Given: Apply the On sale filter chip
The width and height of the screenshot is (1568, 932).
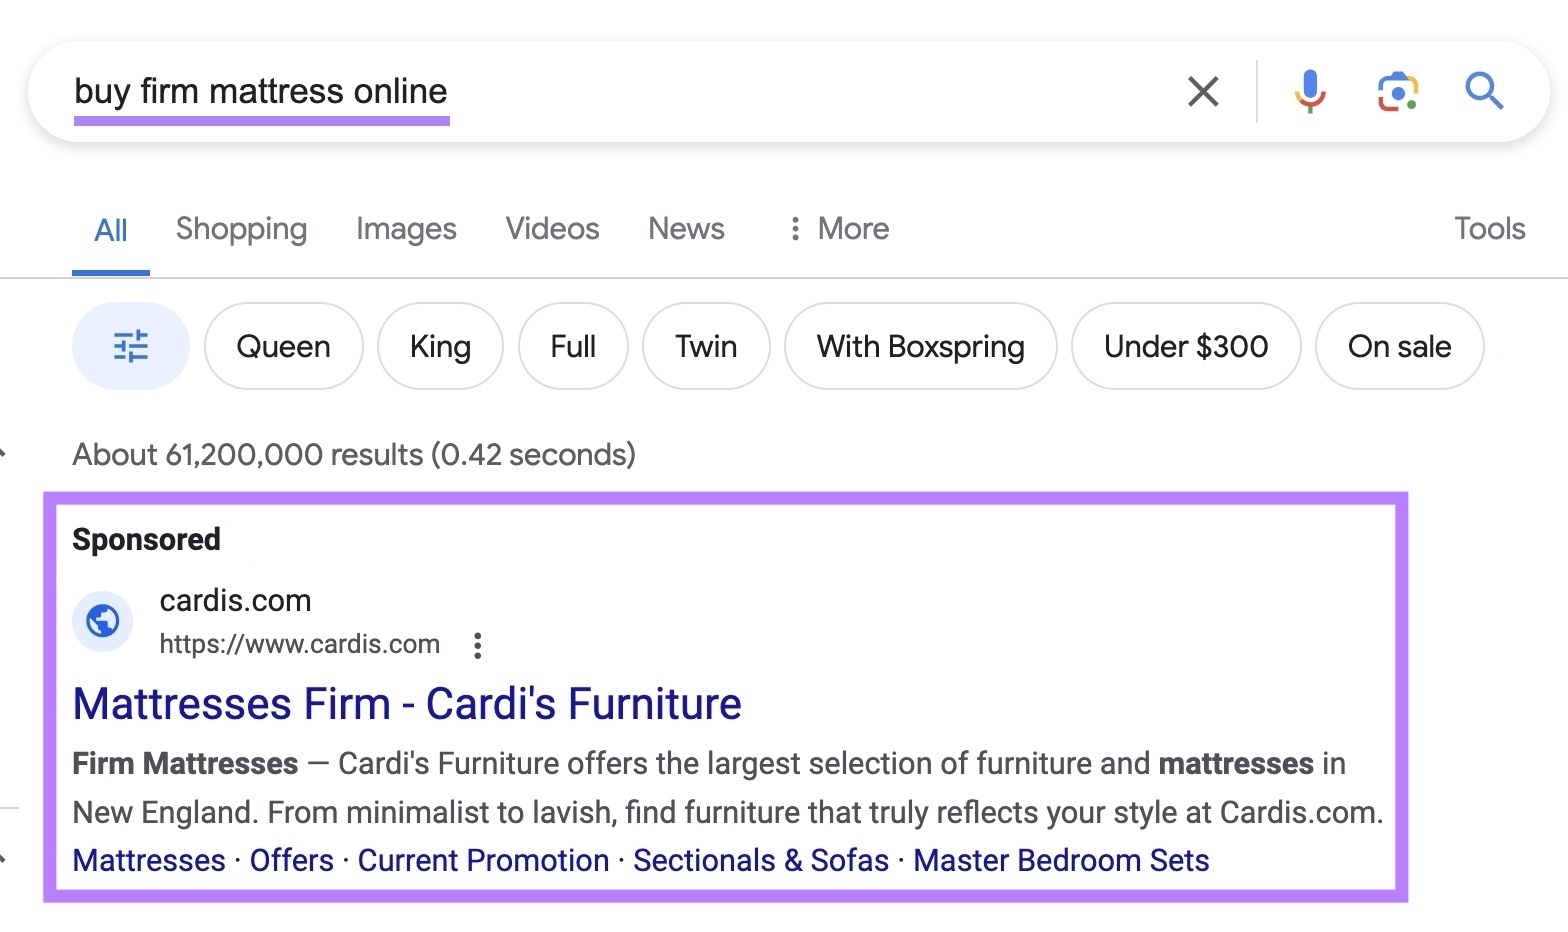Looking at the screenshot, I should (1399, 346).
